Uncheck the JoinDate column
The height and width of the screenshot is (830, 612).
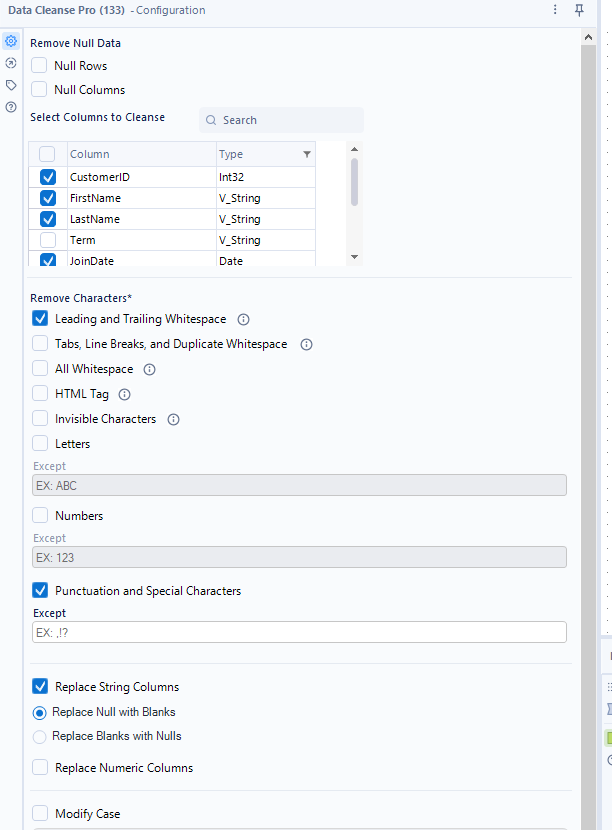[48, 260]
